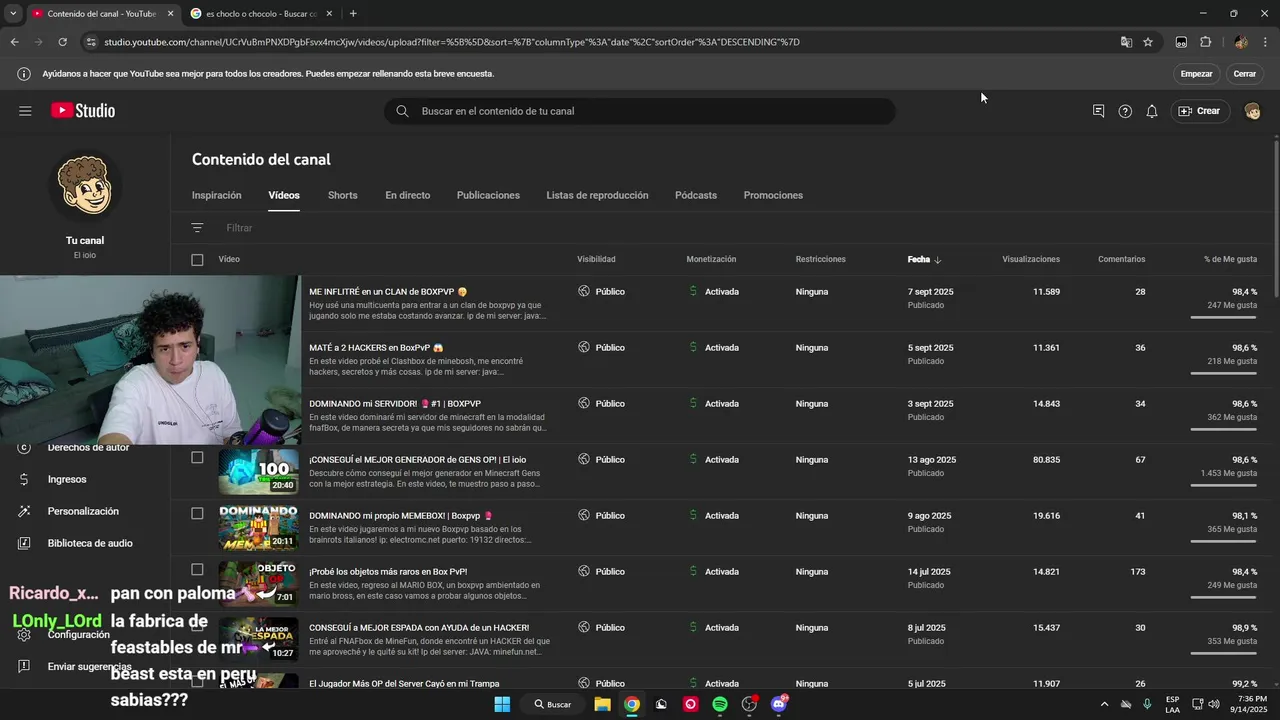Switch to the En directo tab
This screenshot has width=1280, height=720.
(408, 195)
